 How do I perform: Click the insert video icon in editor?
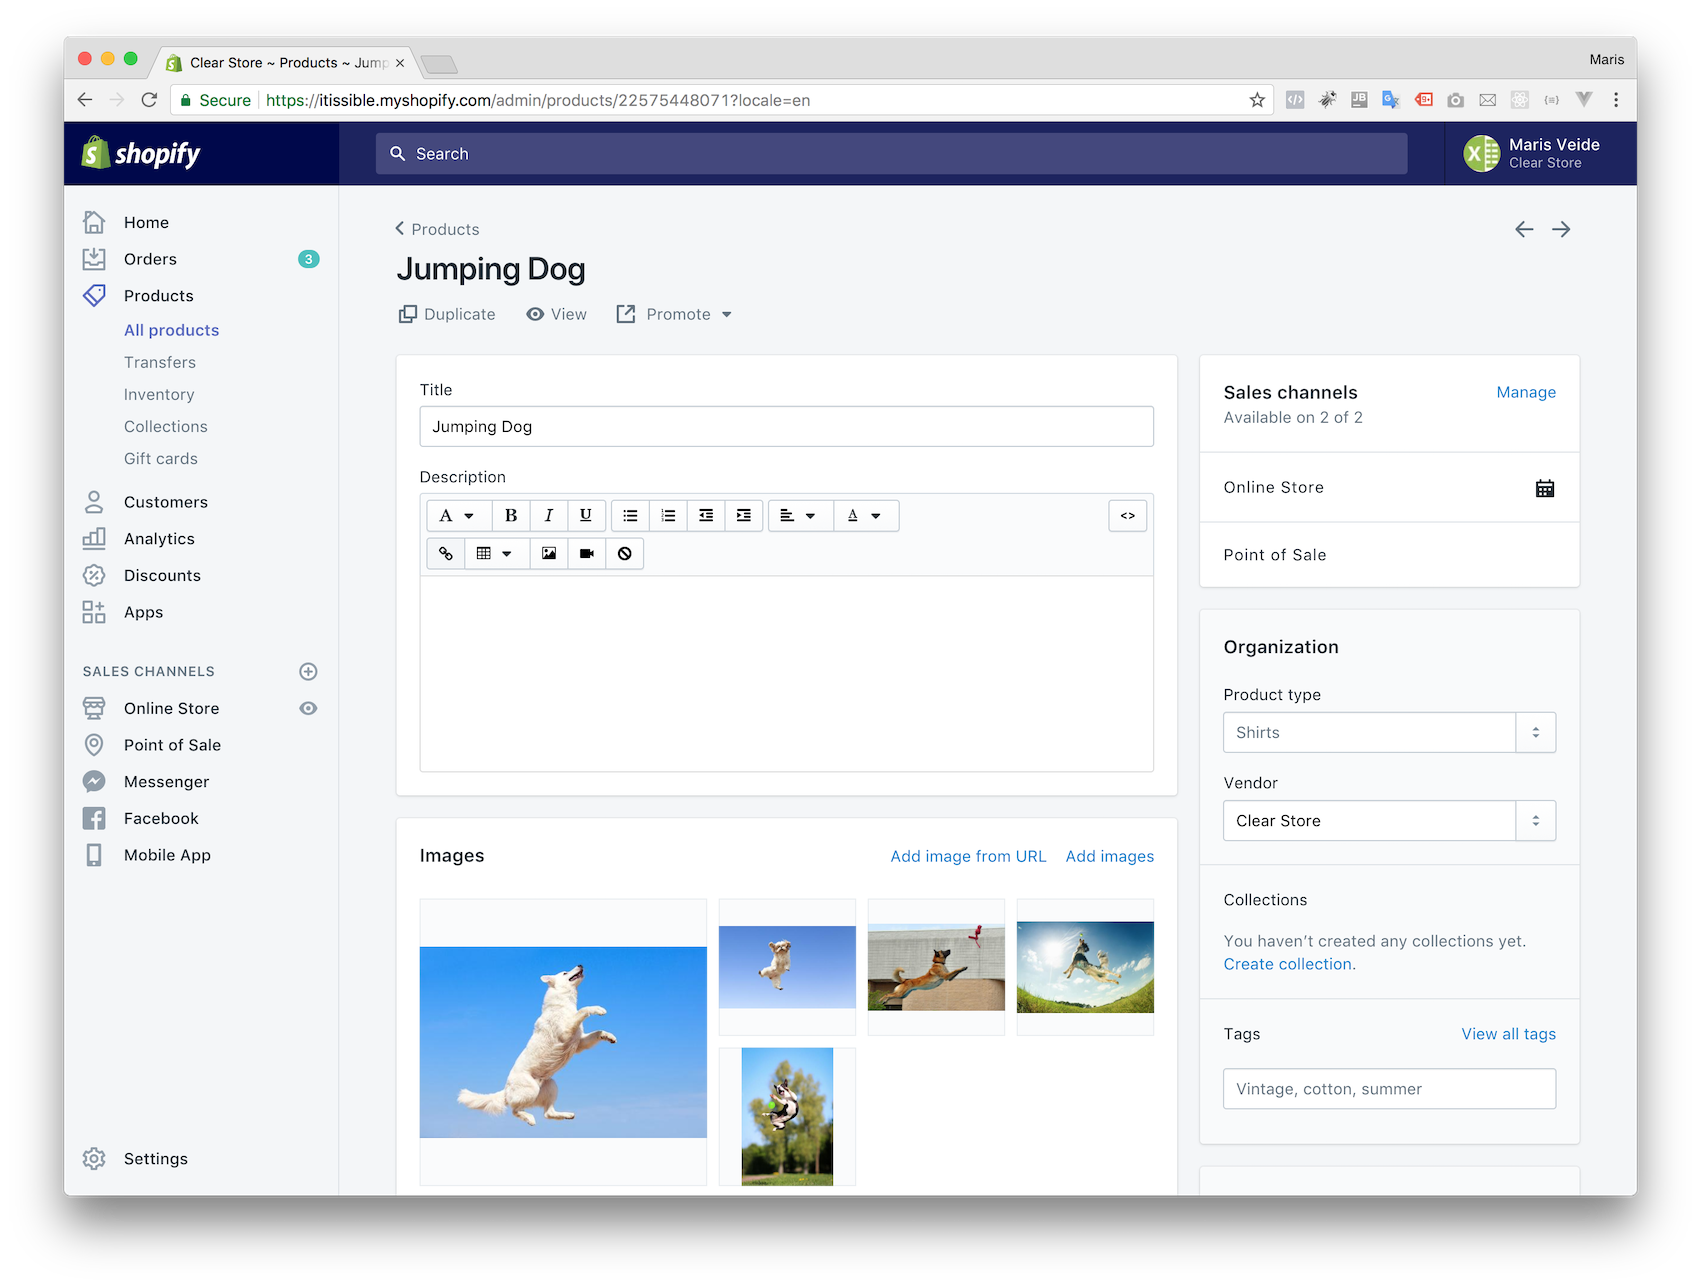587,554
